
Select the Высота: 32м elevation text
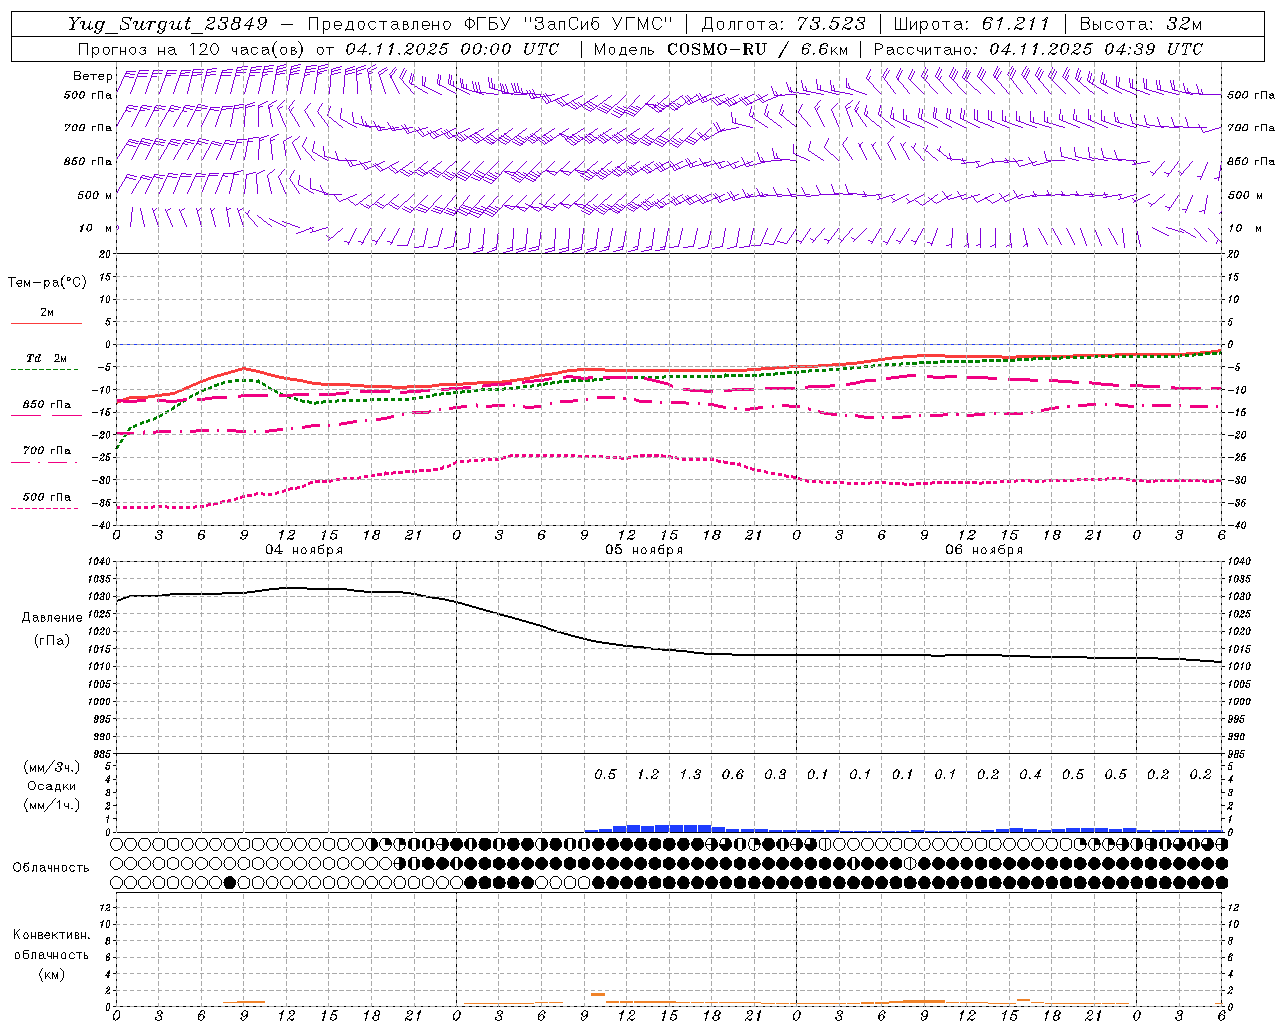click(x=1140, y=24)
